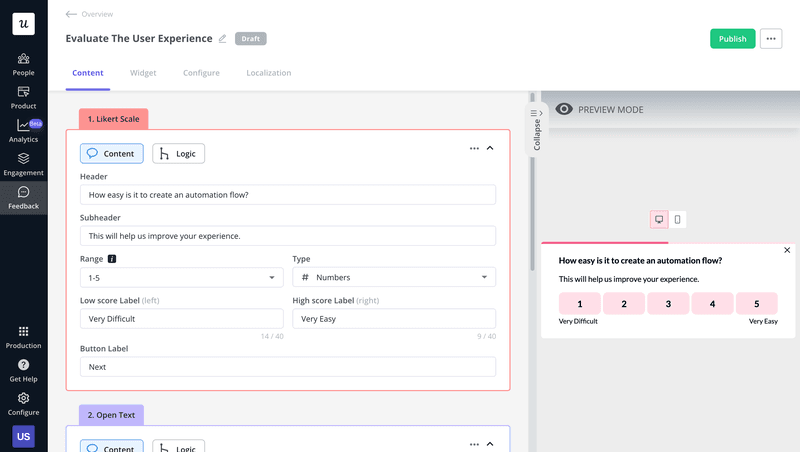Viewport: 800px width, 452px height.
Task: Collapse the Likert Scale block
Action: pyautogui.click(x=490, y=148)
